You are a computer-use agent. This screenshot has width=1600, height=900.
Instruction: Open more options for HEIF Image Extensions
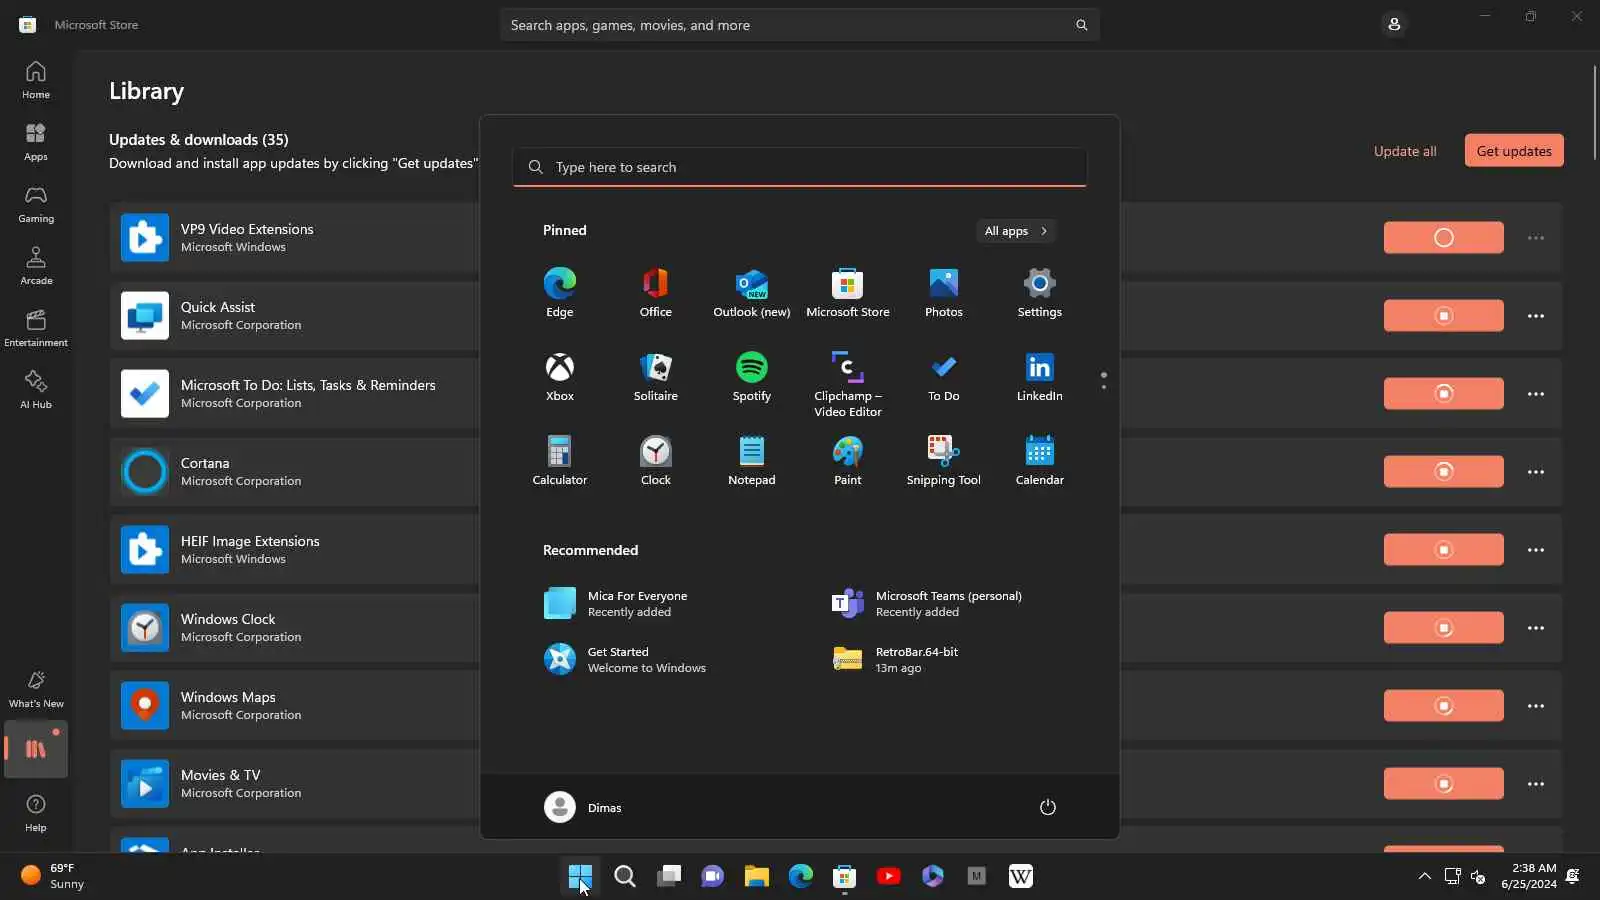1536,550
